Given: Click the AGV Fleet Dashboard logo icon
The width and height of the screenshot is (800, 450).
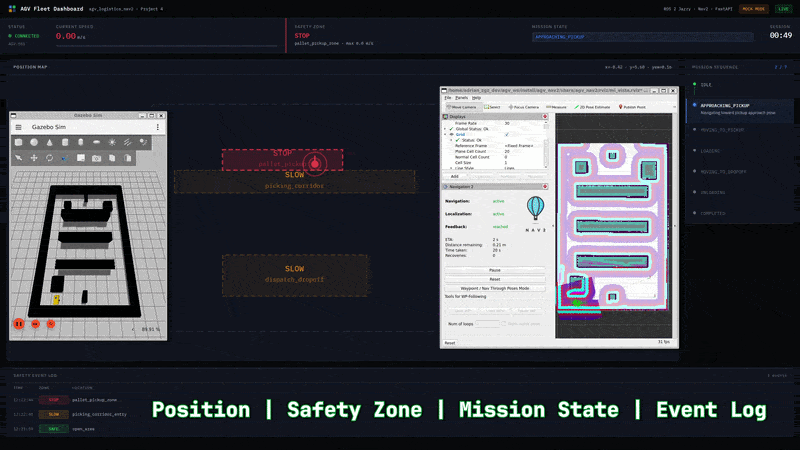Looking at the screenshot, I should point(12,9).
